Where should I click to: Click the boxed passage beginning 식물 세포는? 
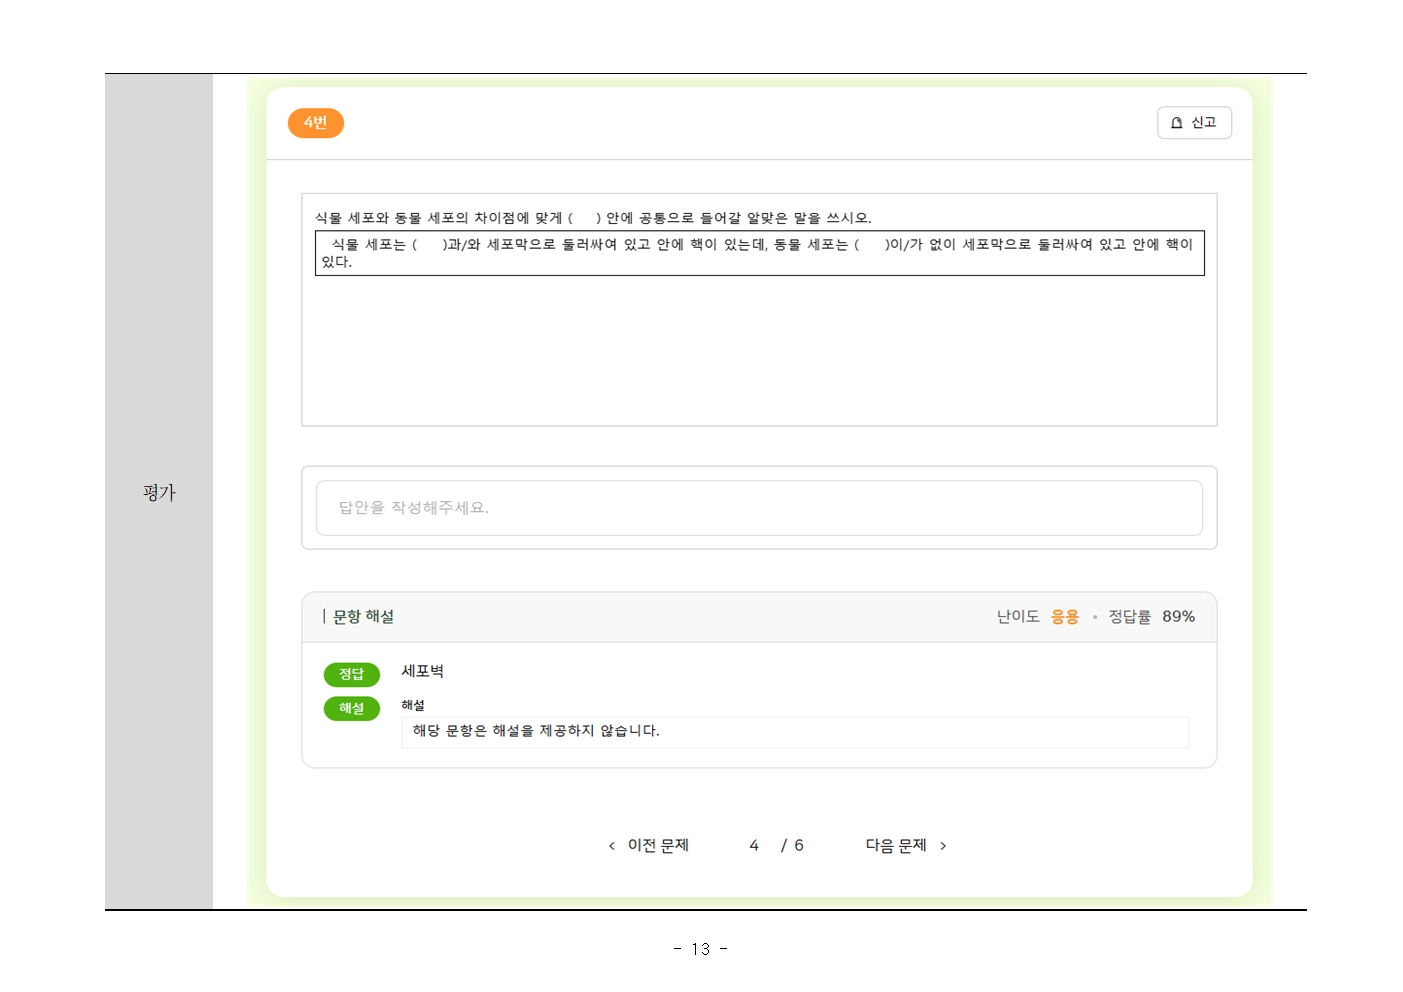pos(760,253)
